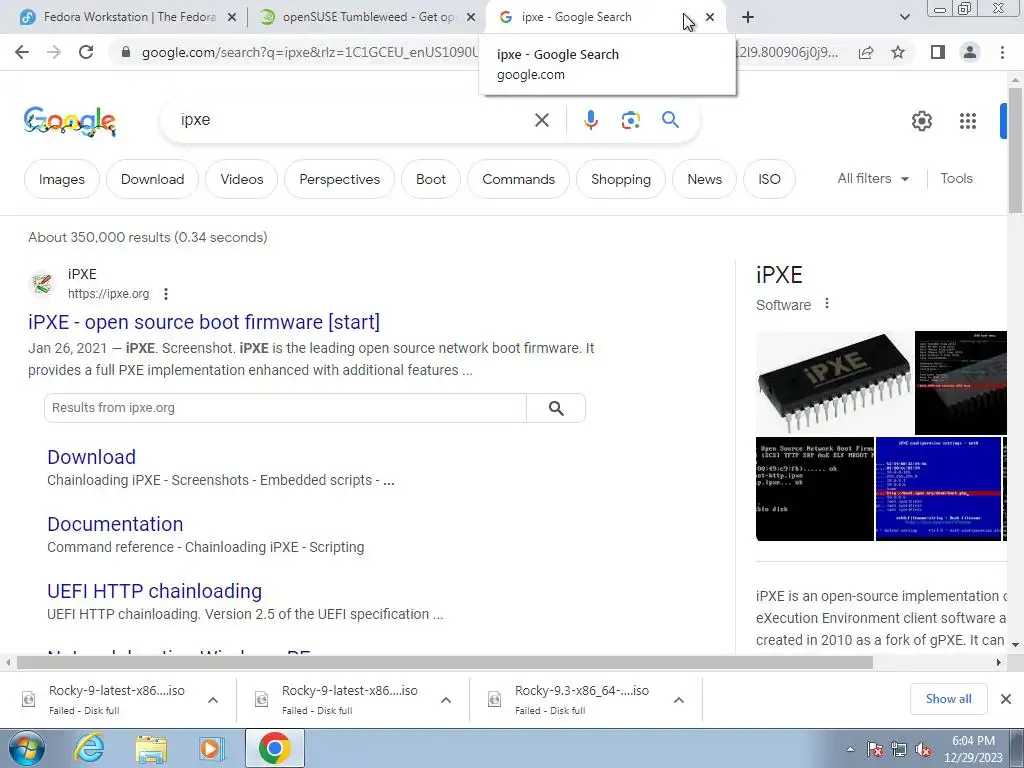Click the forward navigation arrow
1024x768 pixels.
[54, 52]
